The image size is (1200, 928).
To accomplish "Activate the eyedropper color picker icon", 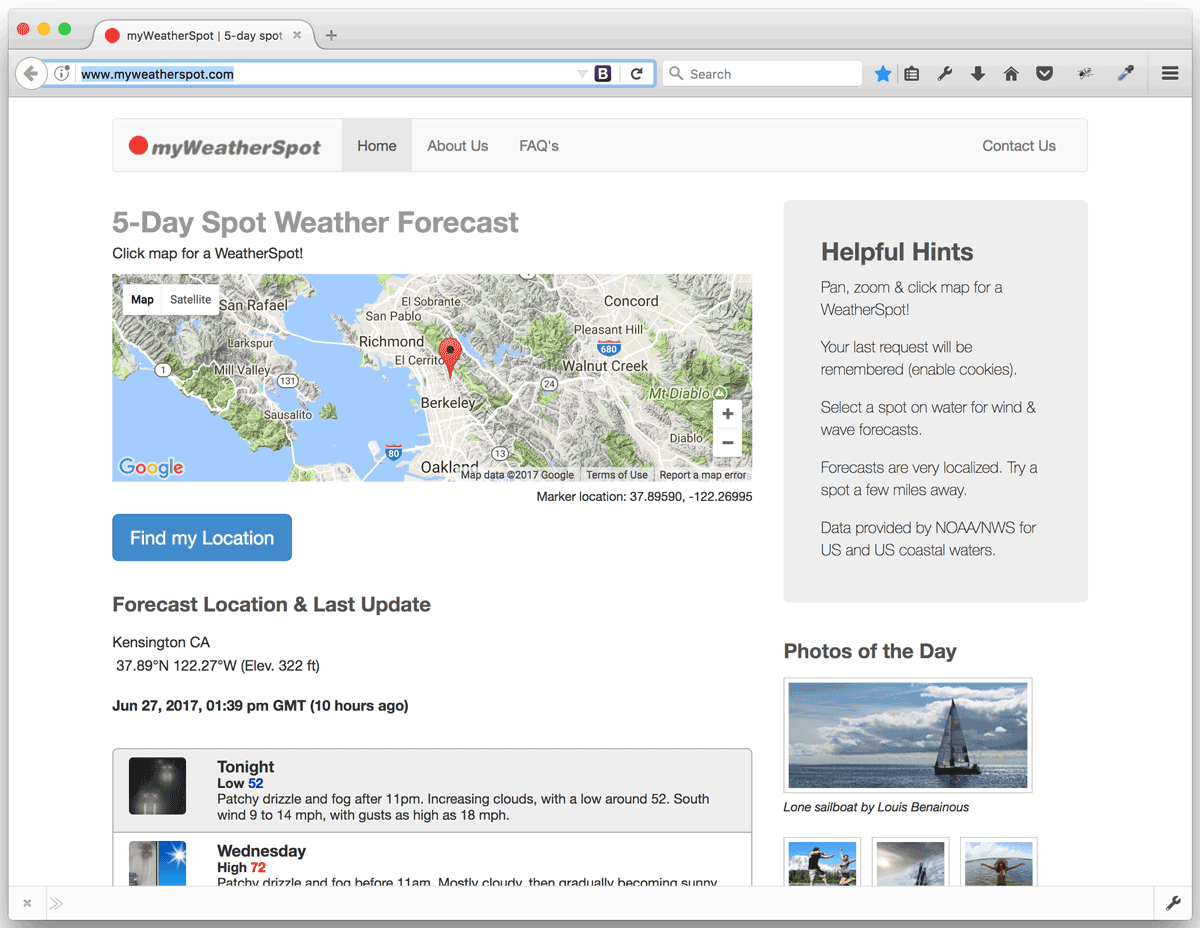I will click(1126, 73).
